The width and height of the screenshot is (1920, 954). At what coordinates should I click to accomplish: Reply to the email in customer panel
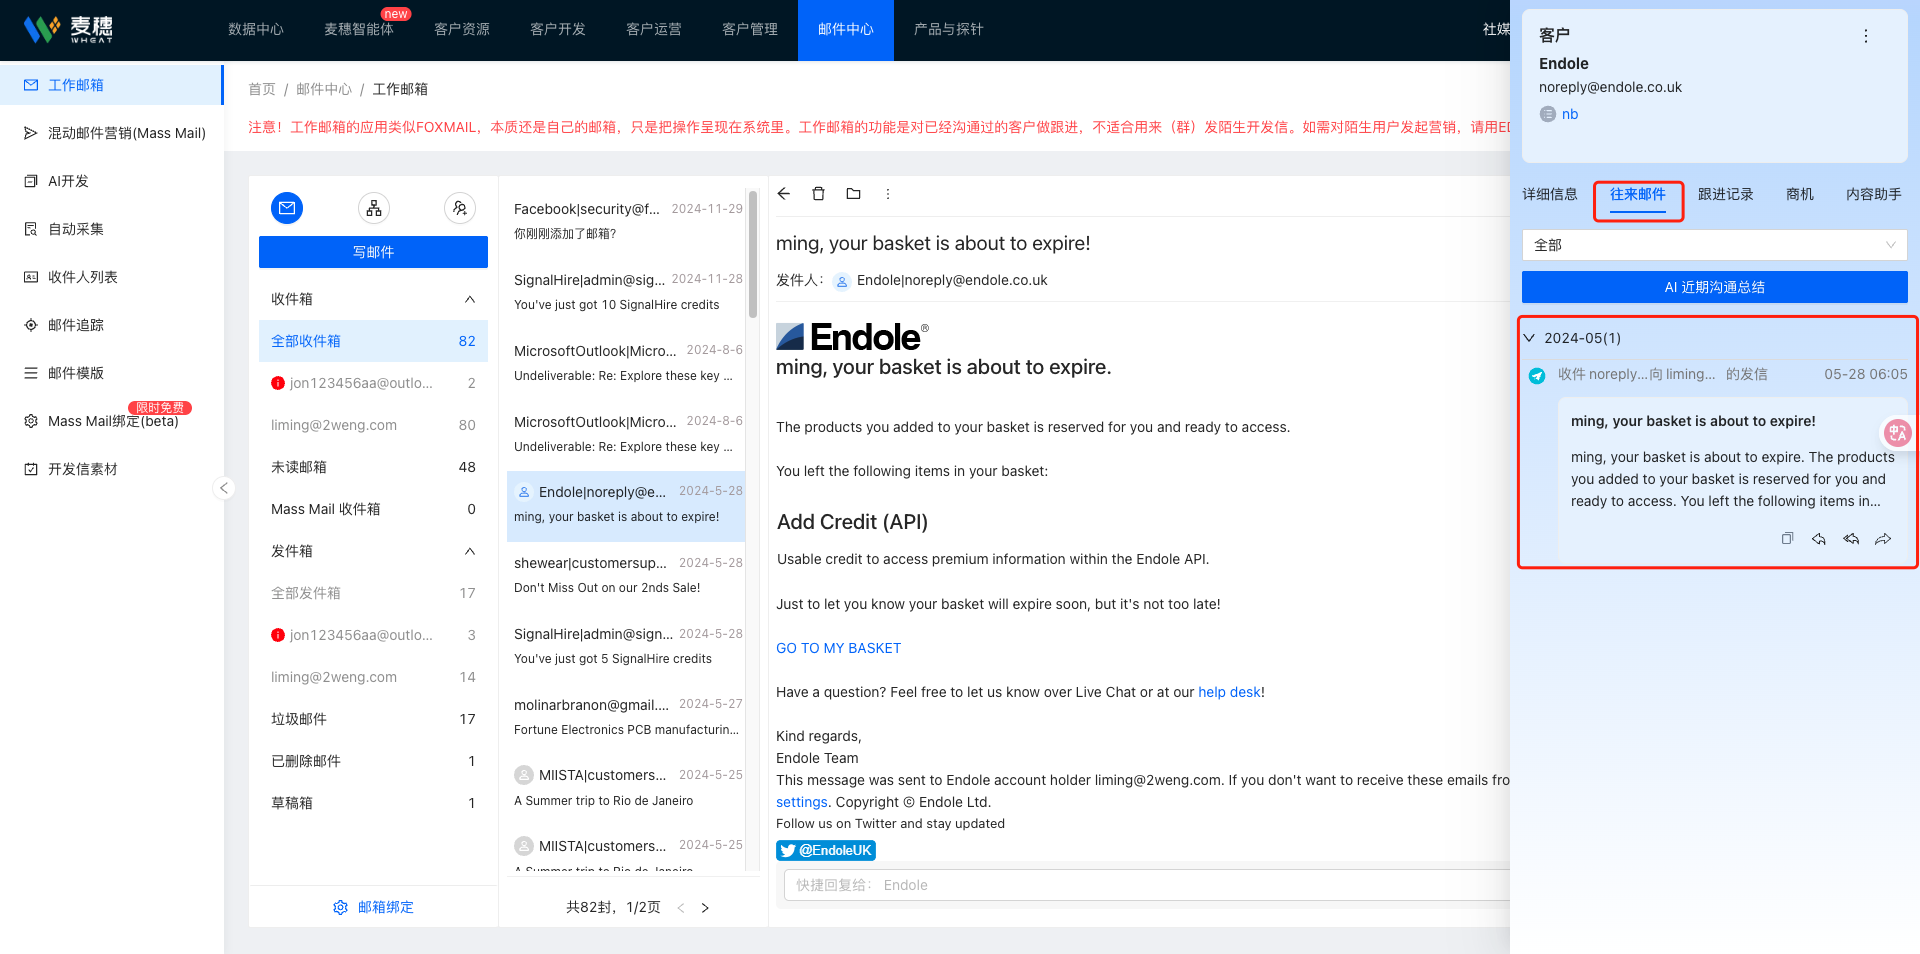coord(1819,539)
